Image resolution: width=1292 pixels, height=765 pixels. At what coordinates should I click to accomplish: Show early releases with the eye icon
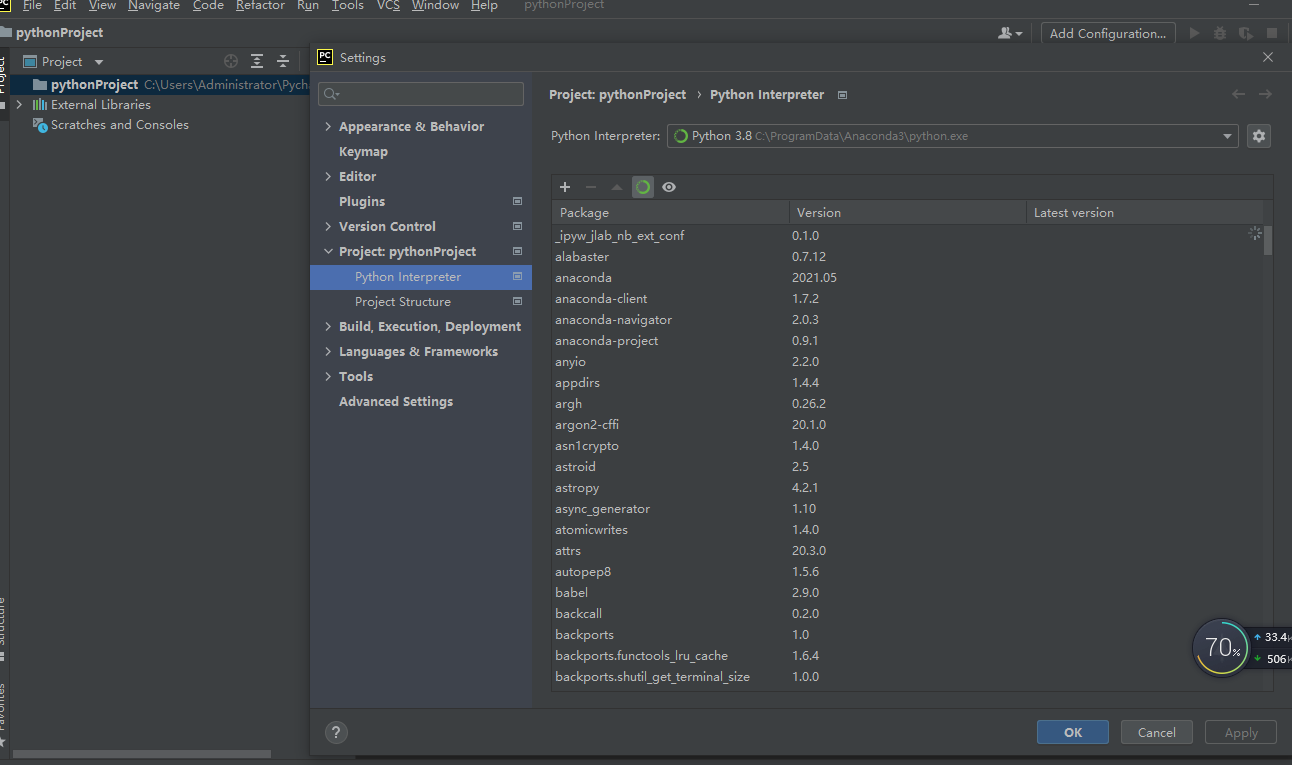click(x=669, y=187)
